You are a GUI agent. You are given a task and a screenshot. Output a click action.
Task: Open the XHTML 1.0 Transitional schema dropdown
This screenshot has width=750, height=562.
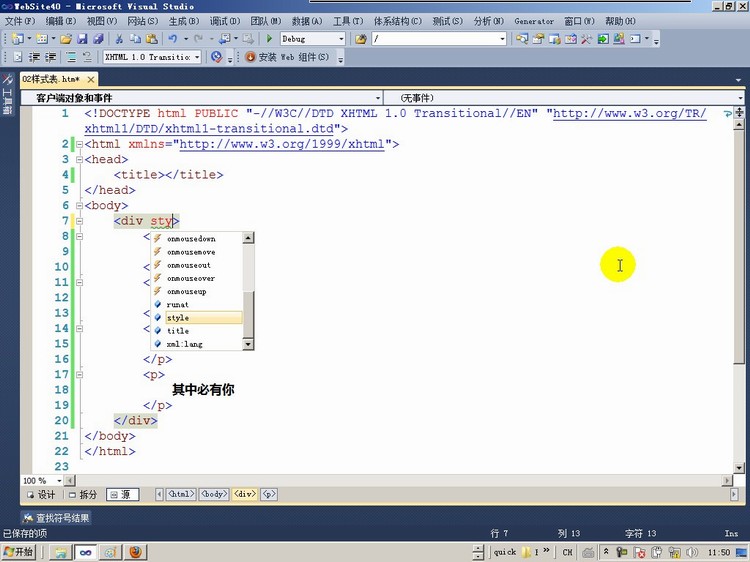click(197, 57)
